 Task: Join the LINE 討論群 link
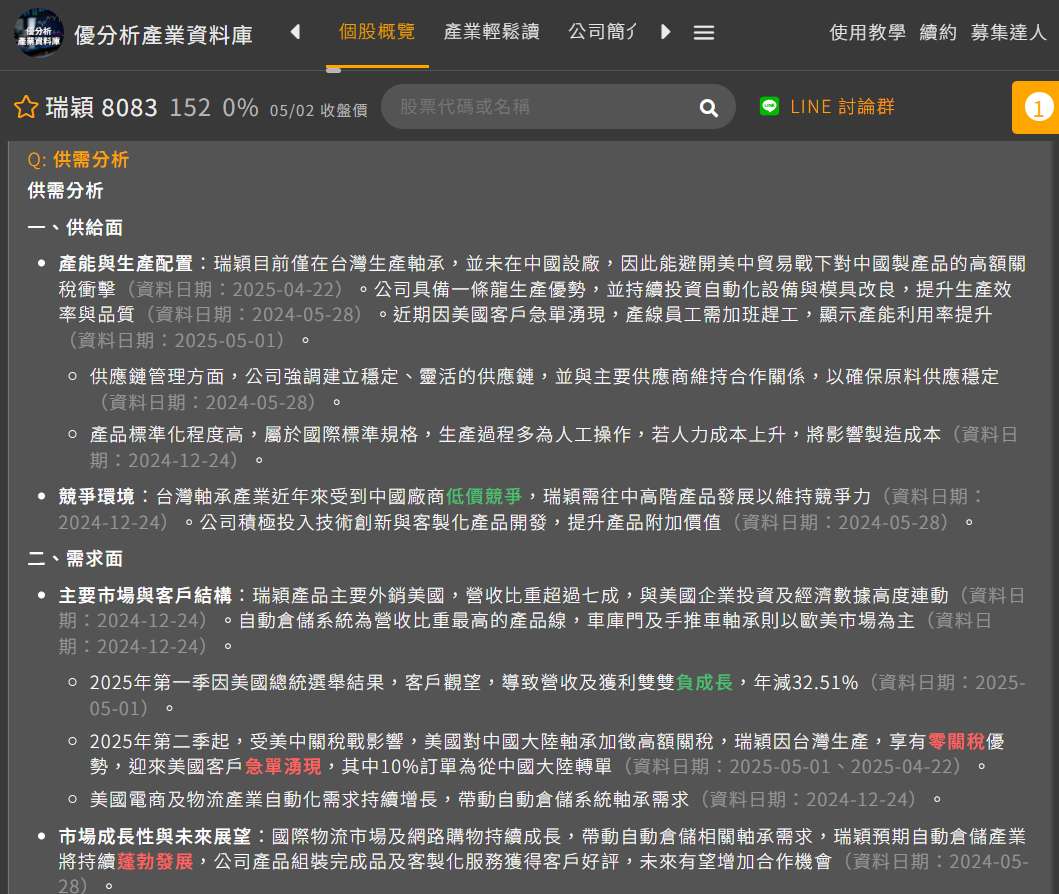tap(842, 107)
